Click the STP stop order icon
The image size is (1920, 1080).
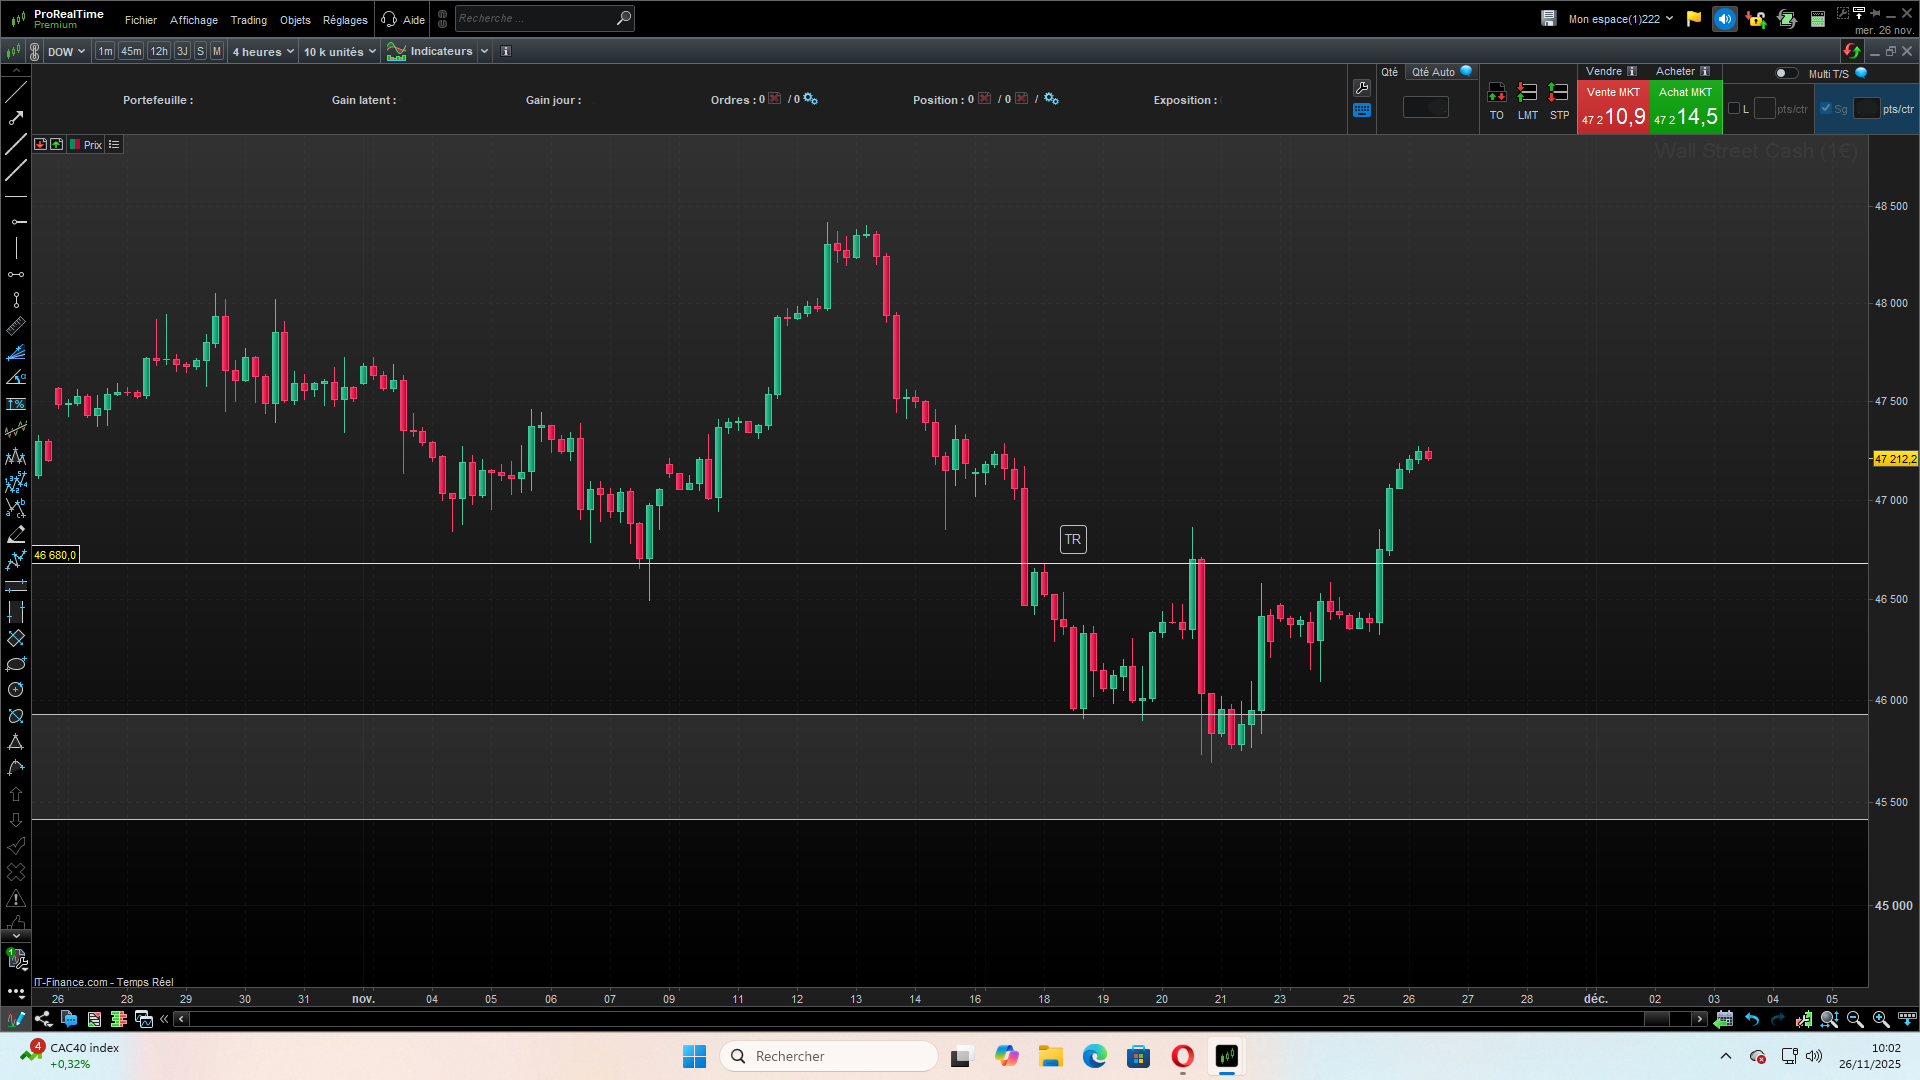pyautogui.click(x=1558, y=93)
